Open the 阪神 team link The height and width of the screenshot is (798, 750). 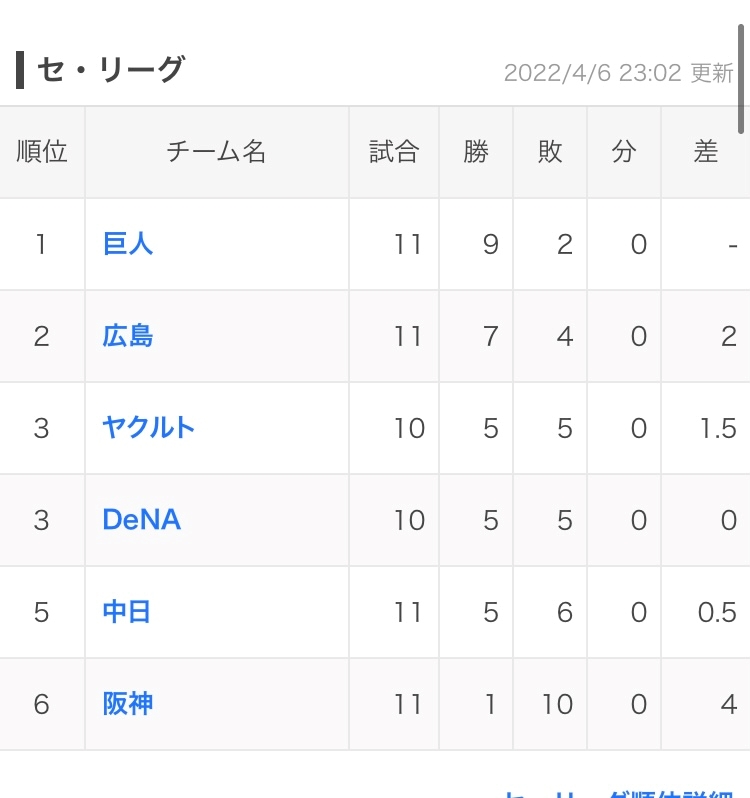click(128, 704)
